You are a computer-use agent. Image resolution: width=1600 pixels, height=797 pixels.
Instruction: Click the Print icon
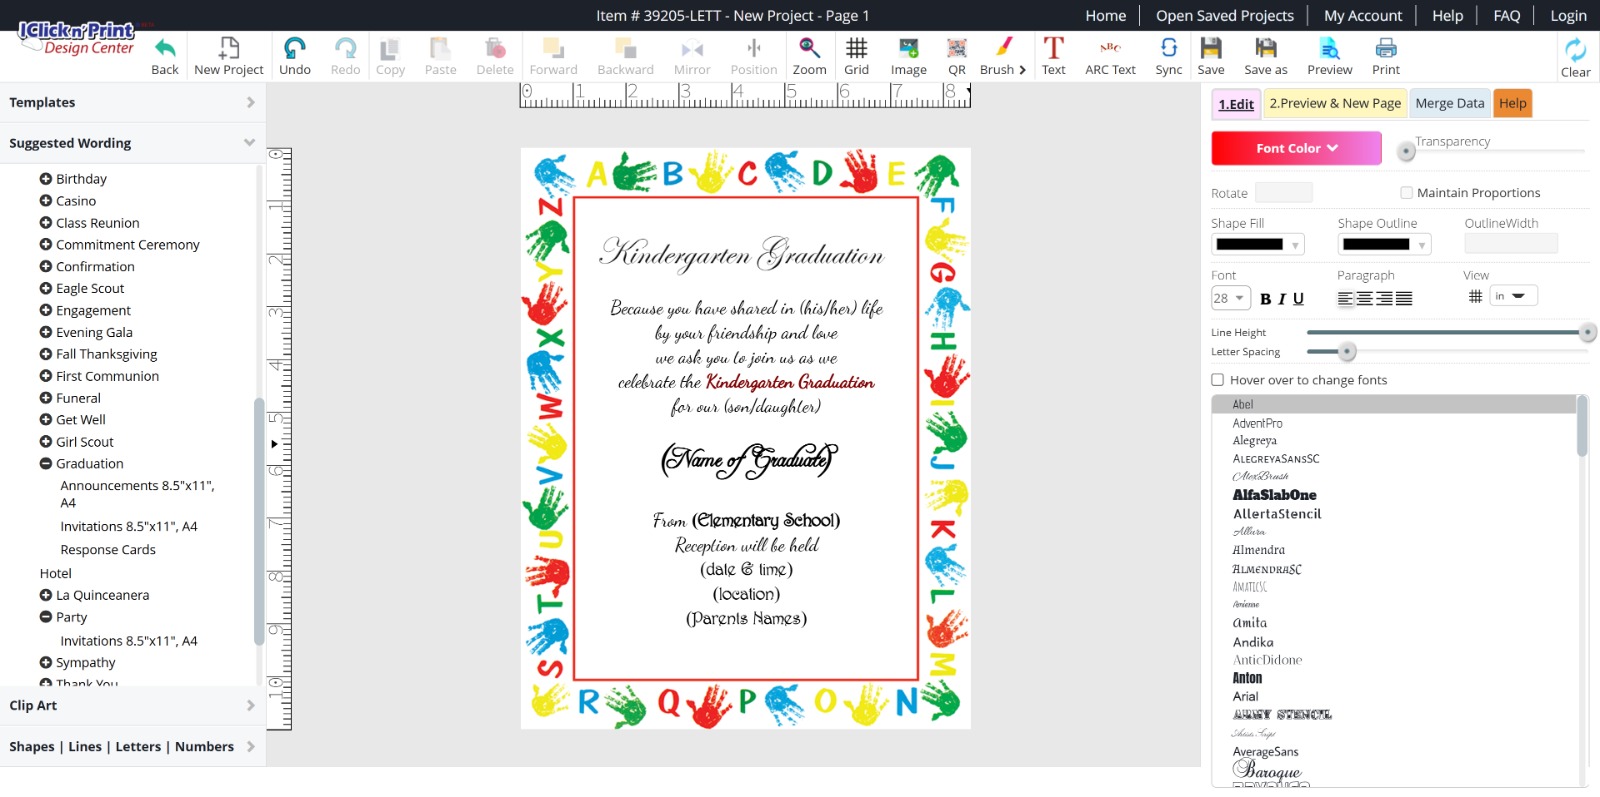1385,49
